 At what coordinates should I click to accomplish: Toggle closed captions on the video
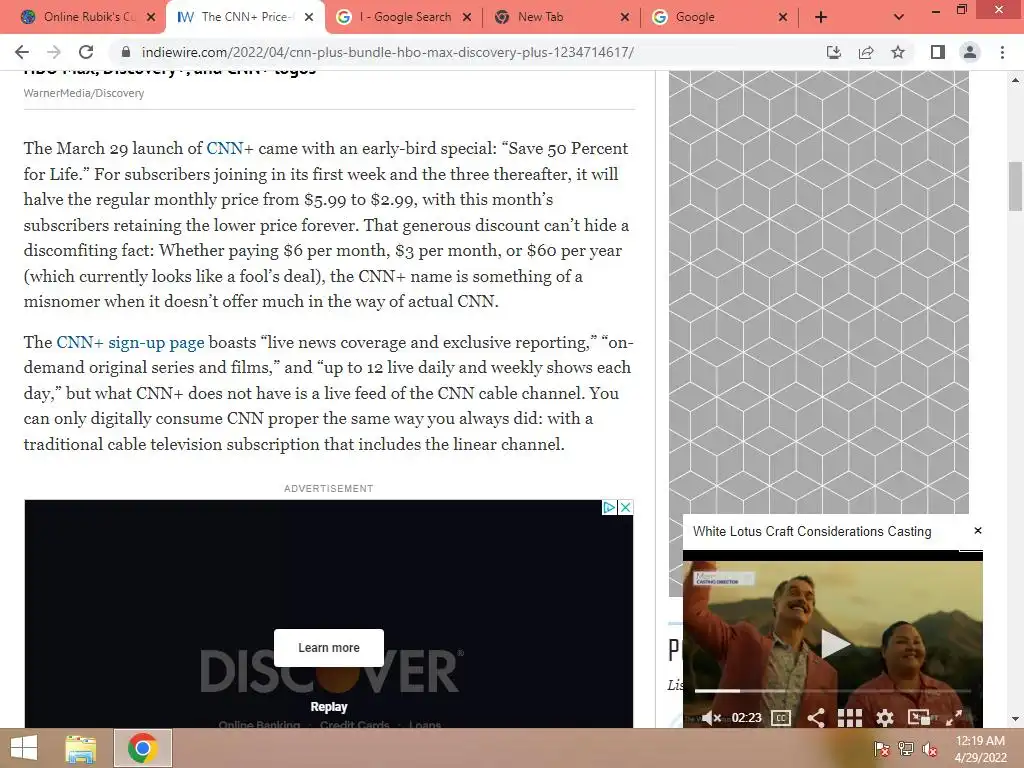point(781,718)
